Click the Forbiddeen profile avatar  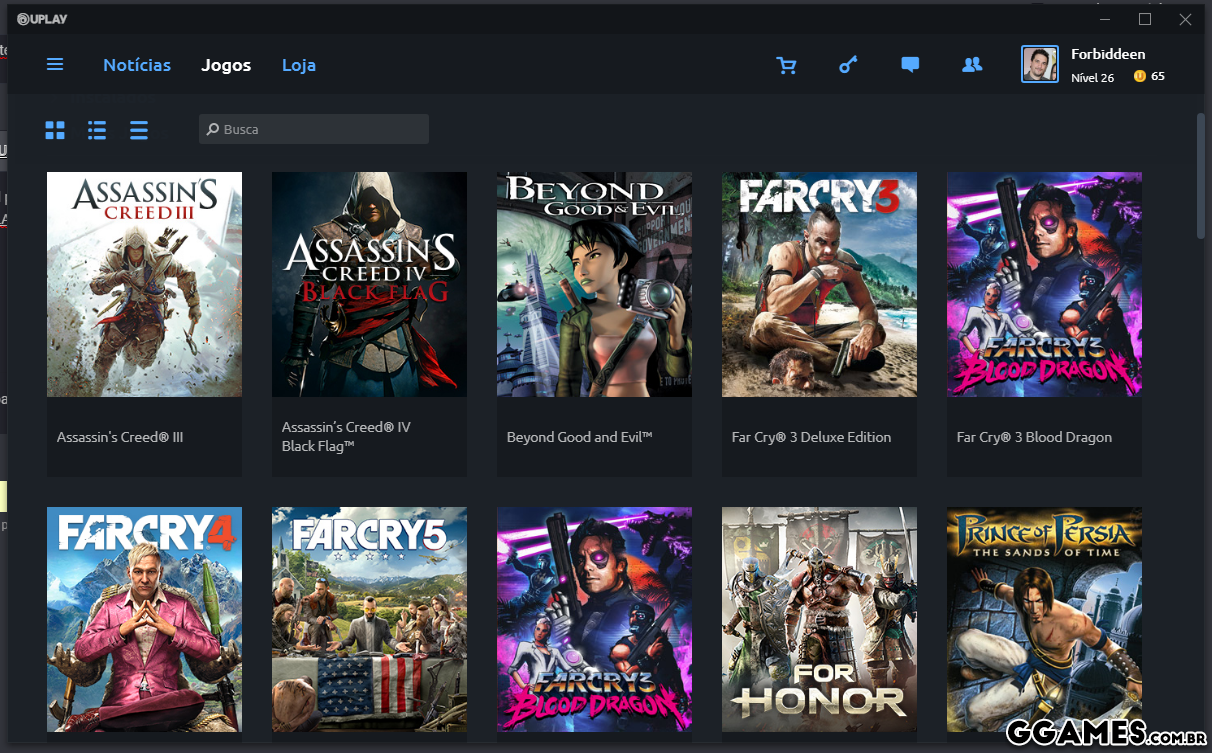click(x=1040, y=65)
